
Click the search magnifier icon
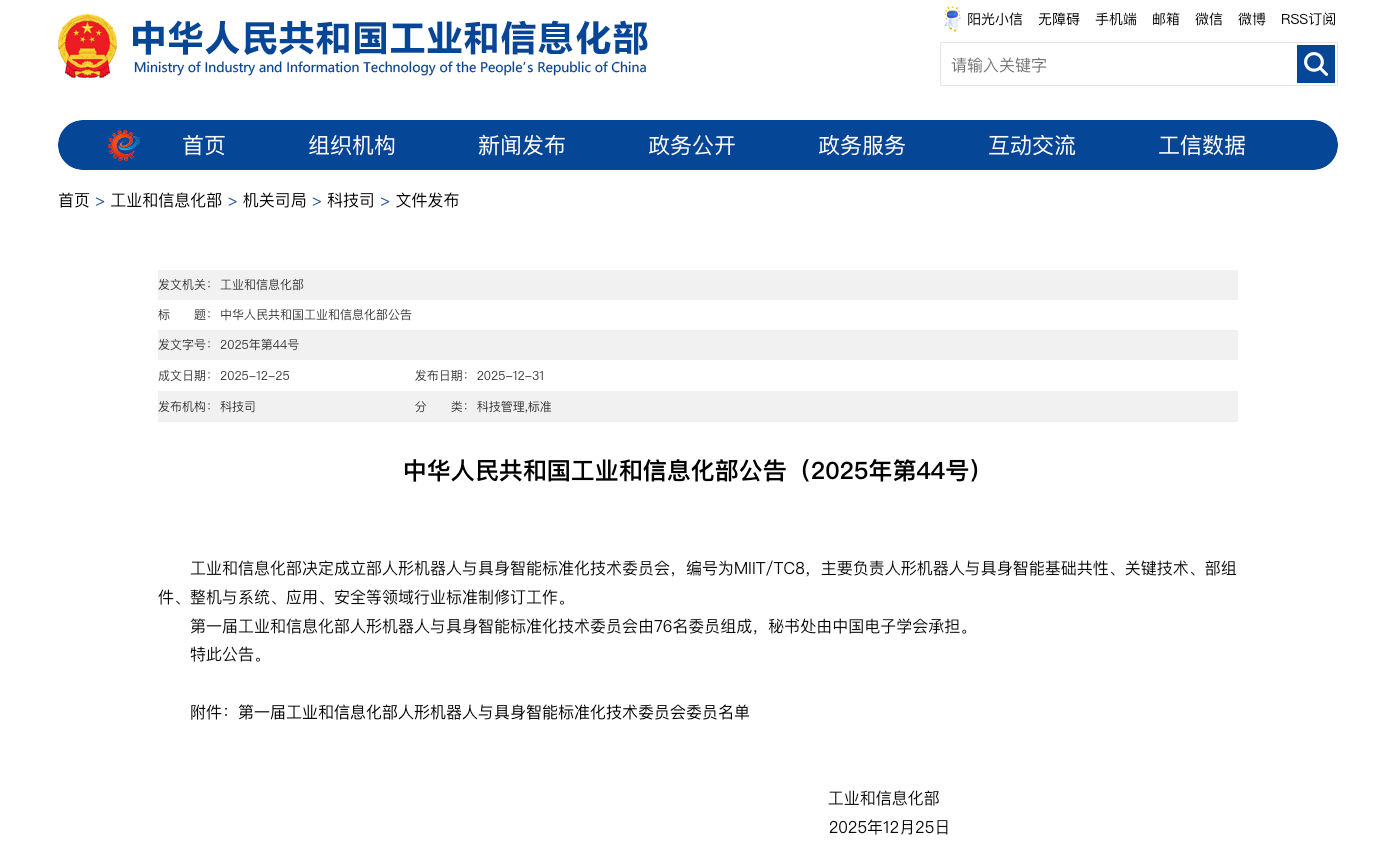pos(1315,64)
